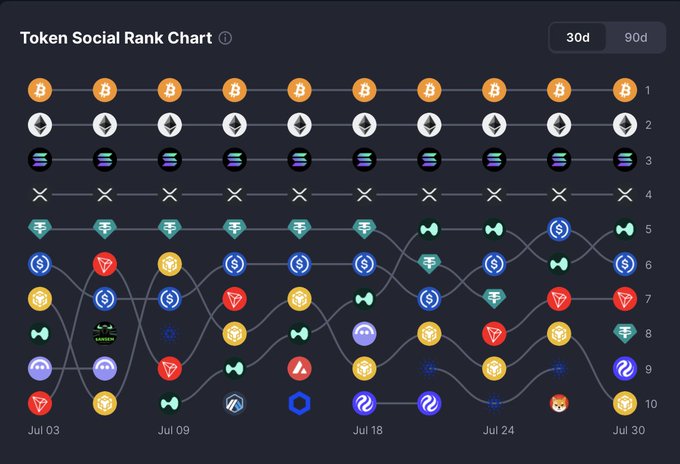Viewport: 680px width, 464px height.
Task: Click the blue Chainlink hexagon icon
Action: point(299,404)
